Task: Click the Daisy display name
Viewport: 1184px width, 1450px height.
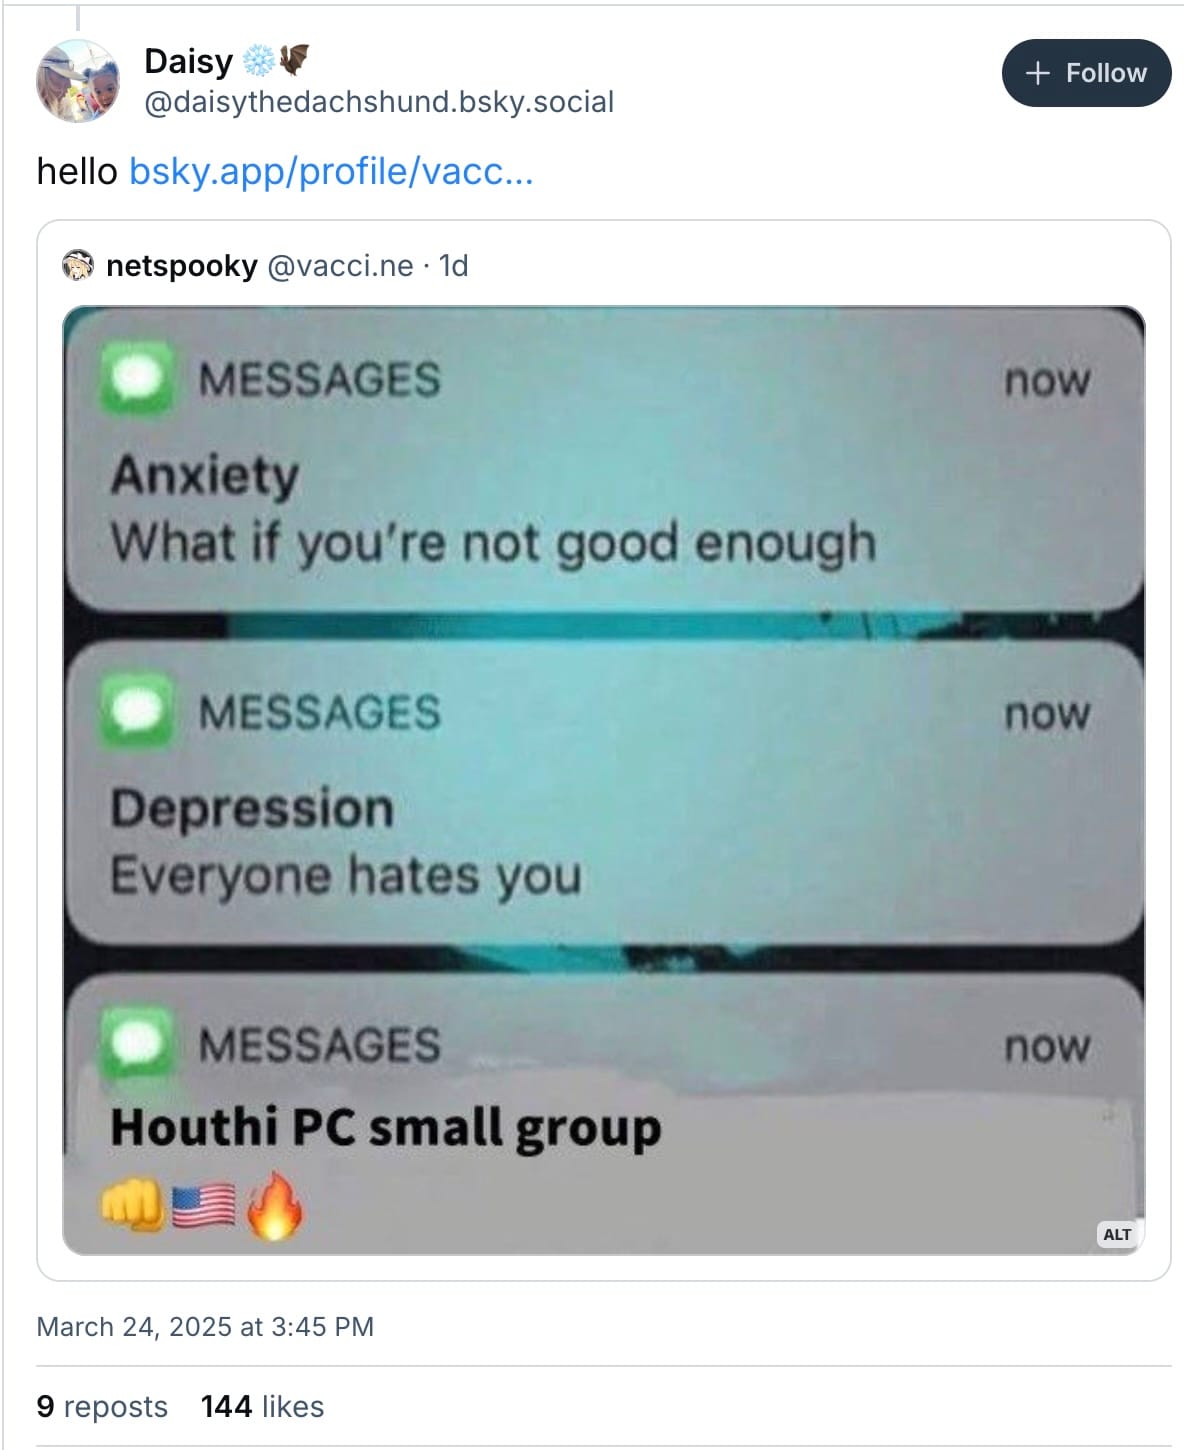Action: tap(188, 62)
